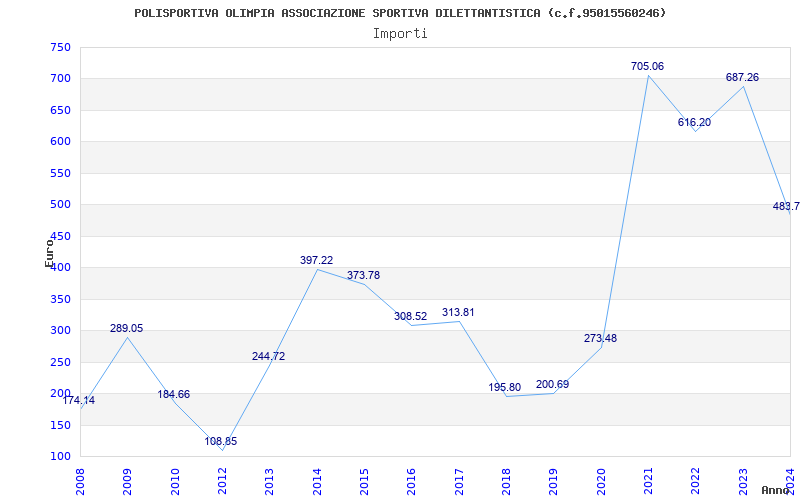Click the 500 y-axis tick label
Viewport: 800px width, 500px height.
click(60, 205)
